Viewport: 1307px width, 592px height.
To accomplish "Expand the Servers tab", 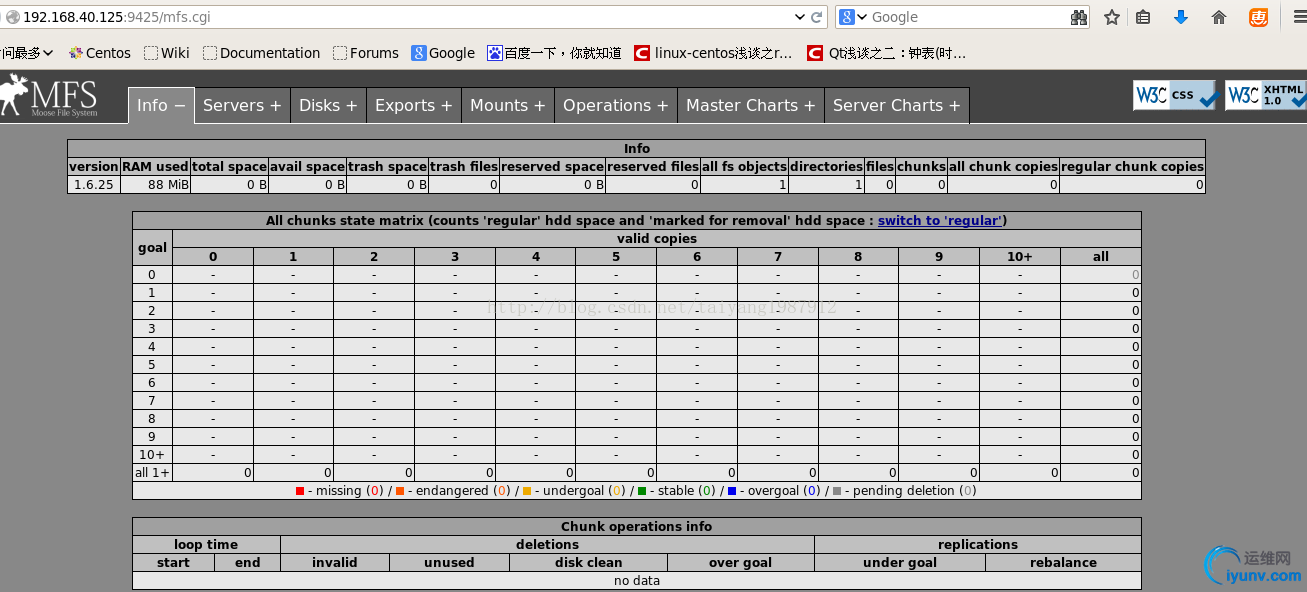I will pos(242,105).
